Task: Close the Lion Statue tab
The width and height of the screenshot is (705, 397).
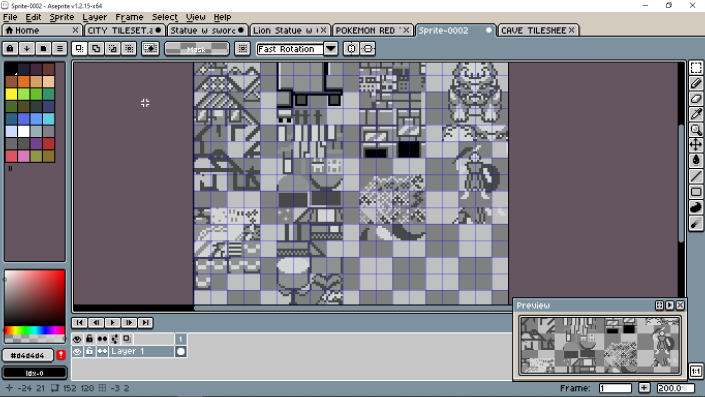Action: [323, 30]
